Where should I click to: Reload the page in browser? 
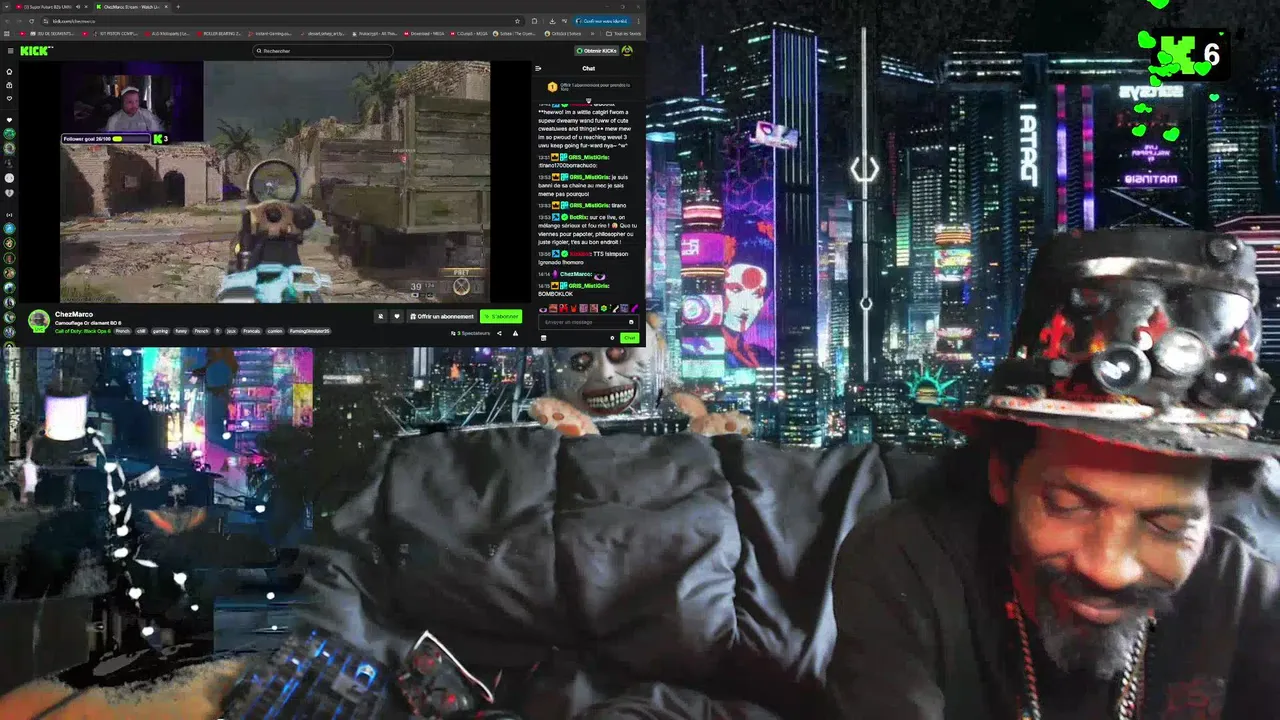tap(31, 21)
